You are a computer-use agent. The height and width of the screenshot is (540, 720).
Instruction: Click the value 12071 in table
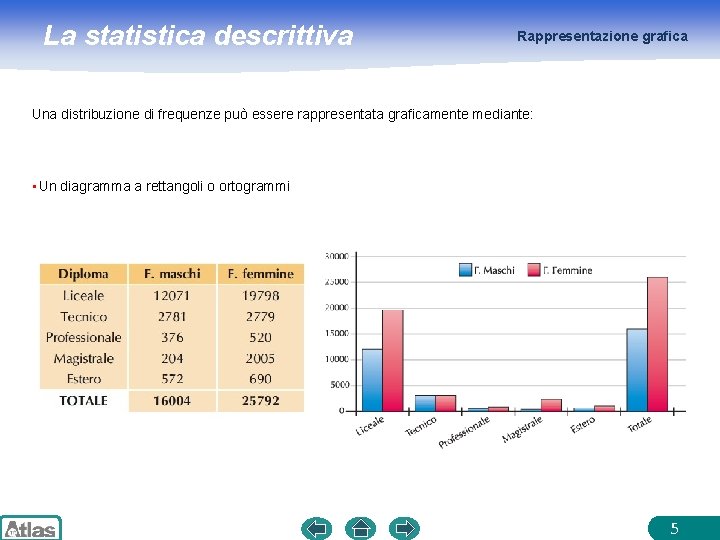pos(172,296)
